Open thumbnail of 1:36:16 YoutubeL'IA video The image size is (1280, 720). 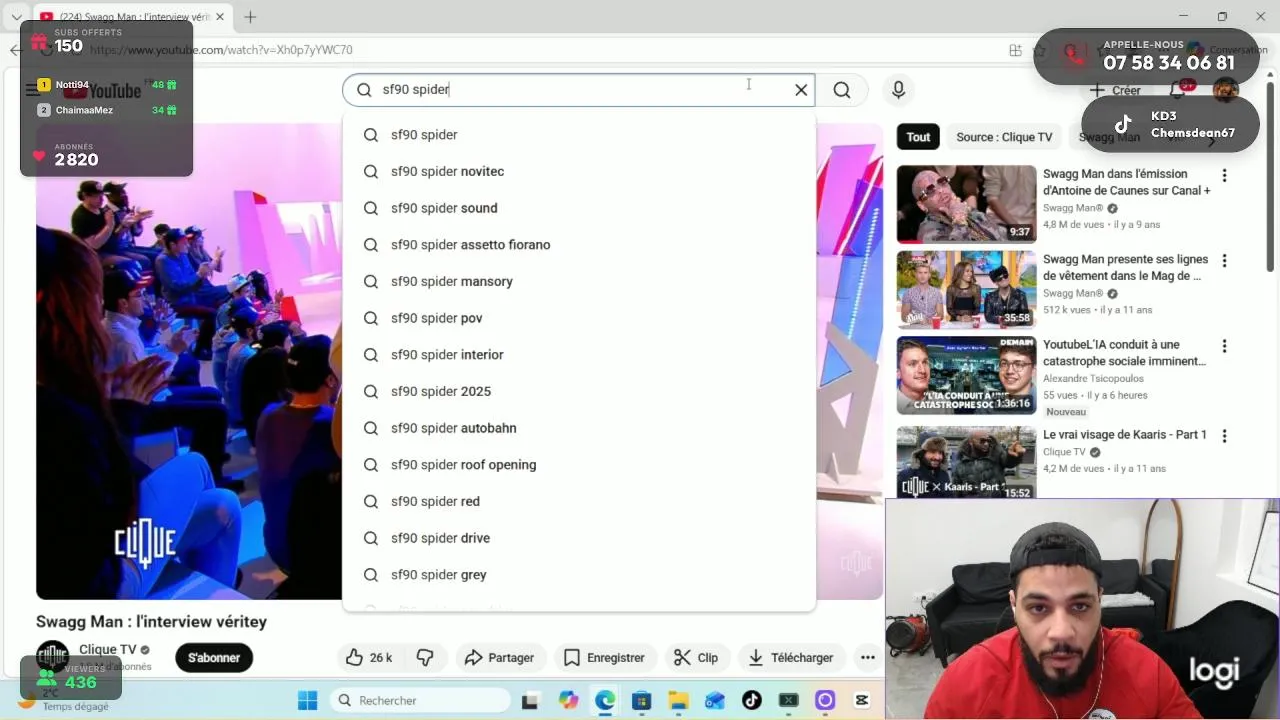[966, 375]
